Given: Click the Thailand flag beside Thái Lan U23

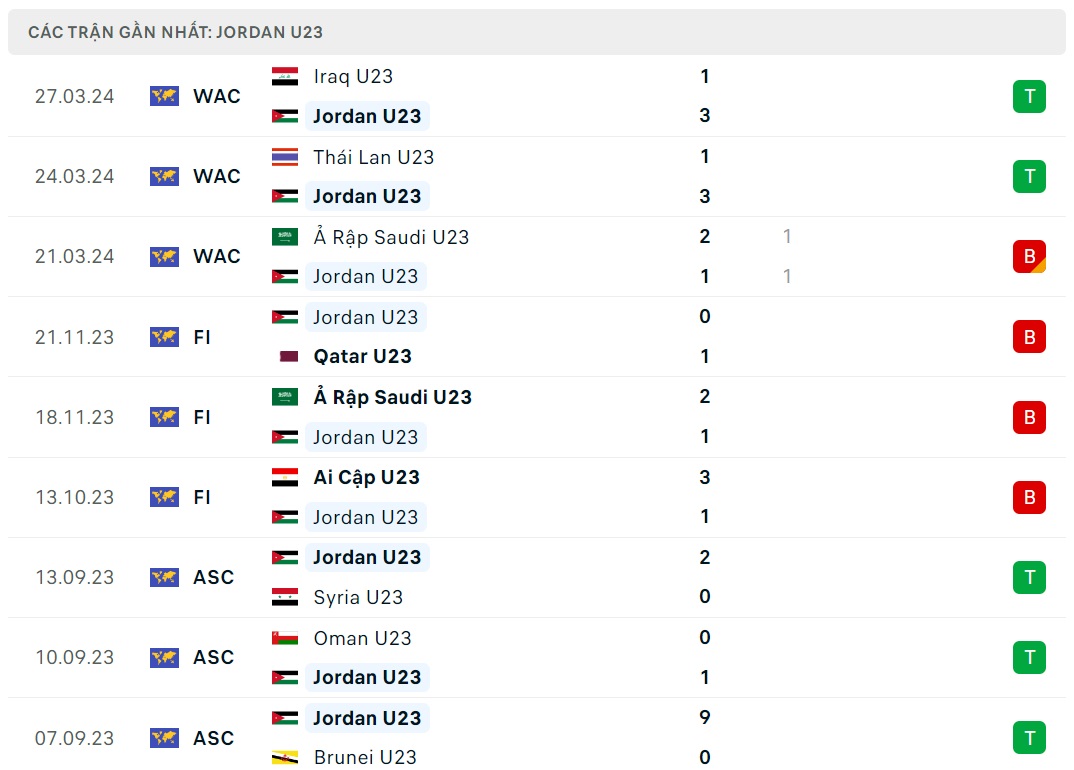Looking at the screenshot, I should click(285, 157).
